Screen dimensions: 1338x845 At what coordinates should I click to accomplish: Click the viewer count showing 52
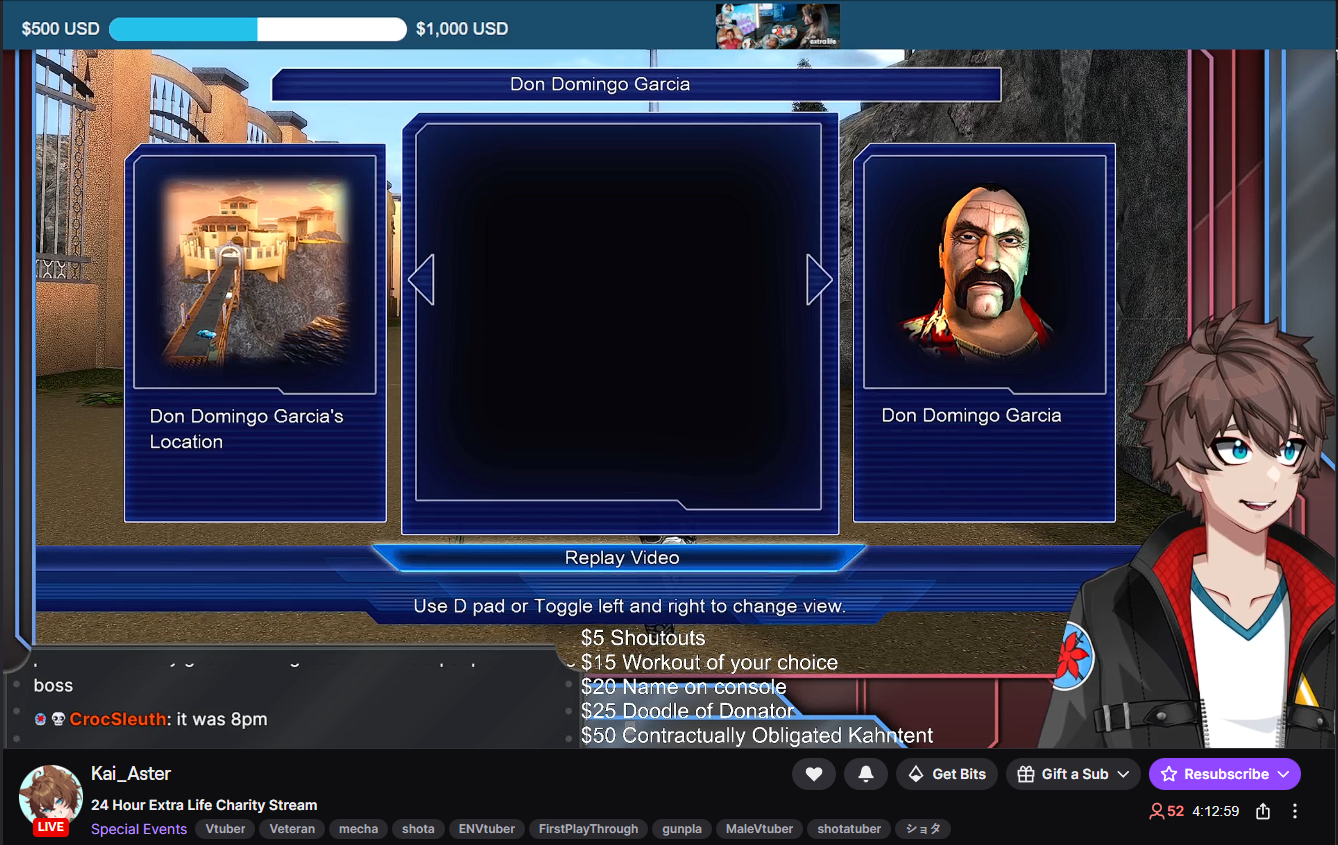[1166, 811]
